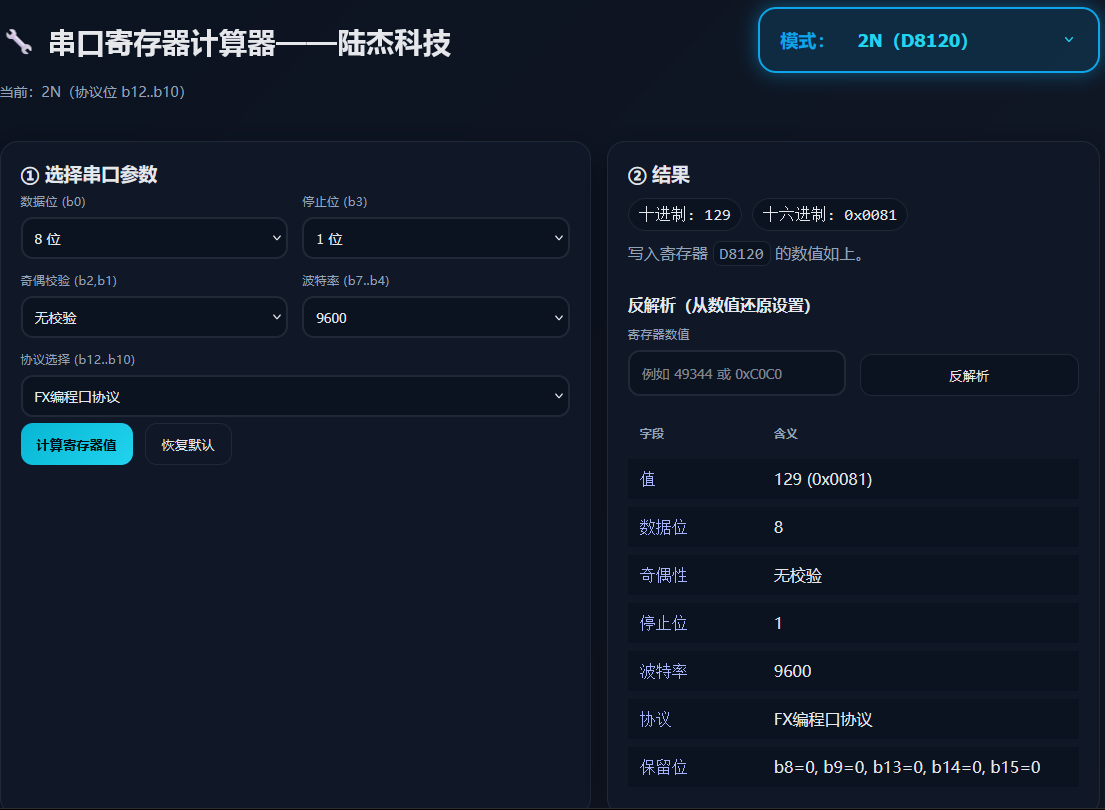
Task: Click the D8120 register code badge
Action: [x=741, y=255]
